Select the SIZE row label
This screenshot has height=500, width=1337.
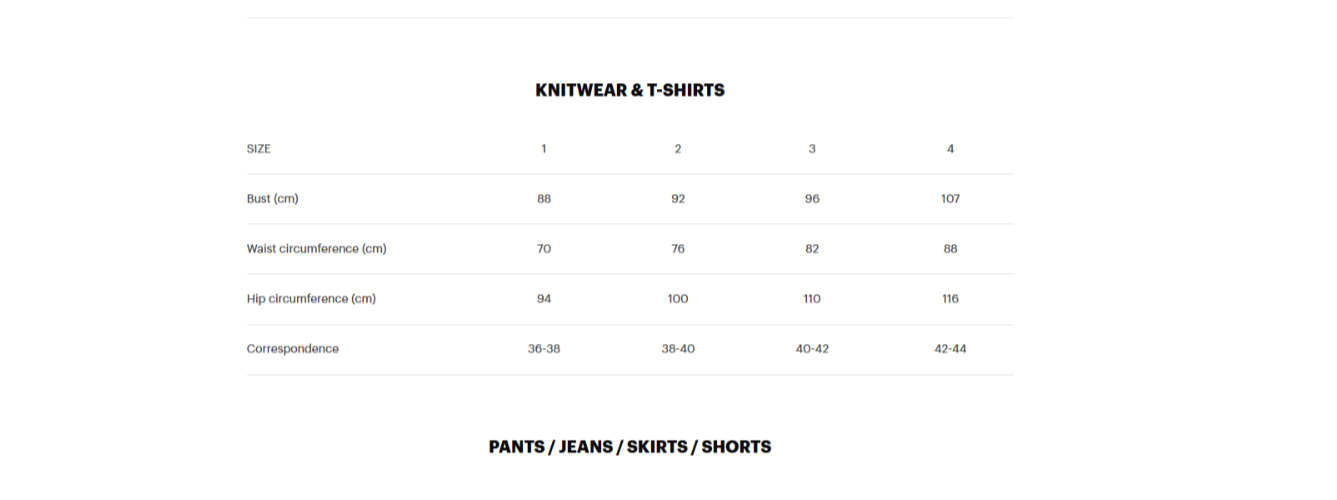pos(259,149)
